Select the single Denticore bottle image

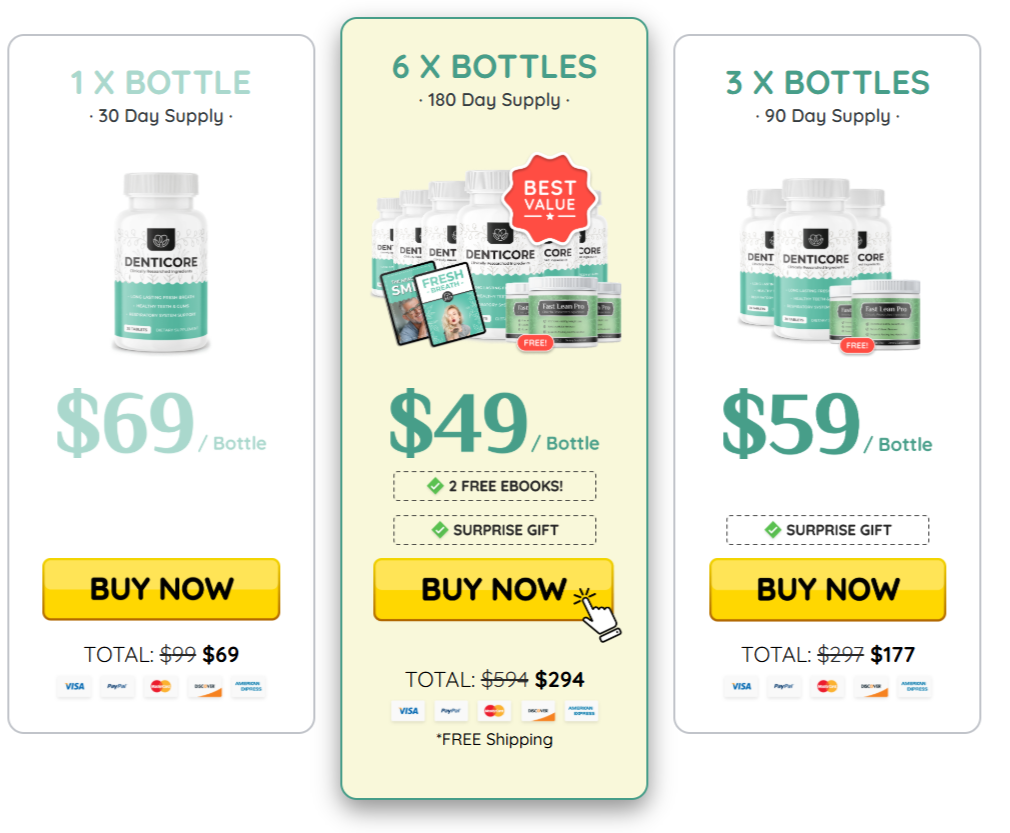[161, 262]
